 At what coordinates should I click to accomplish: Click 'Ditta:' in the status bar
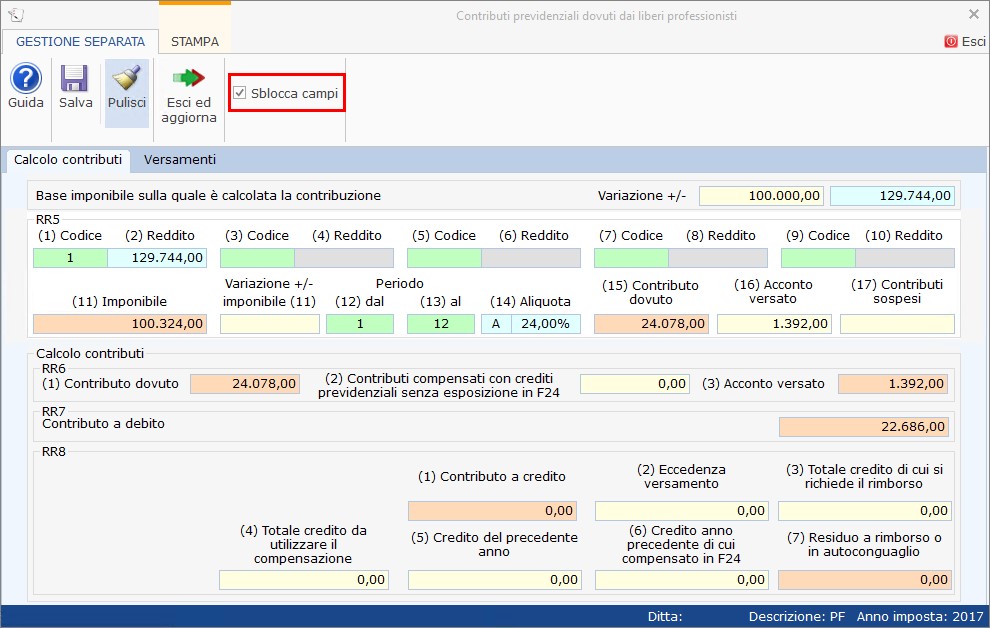pos(665,617)
